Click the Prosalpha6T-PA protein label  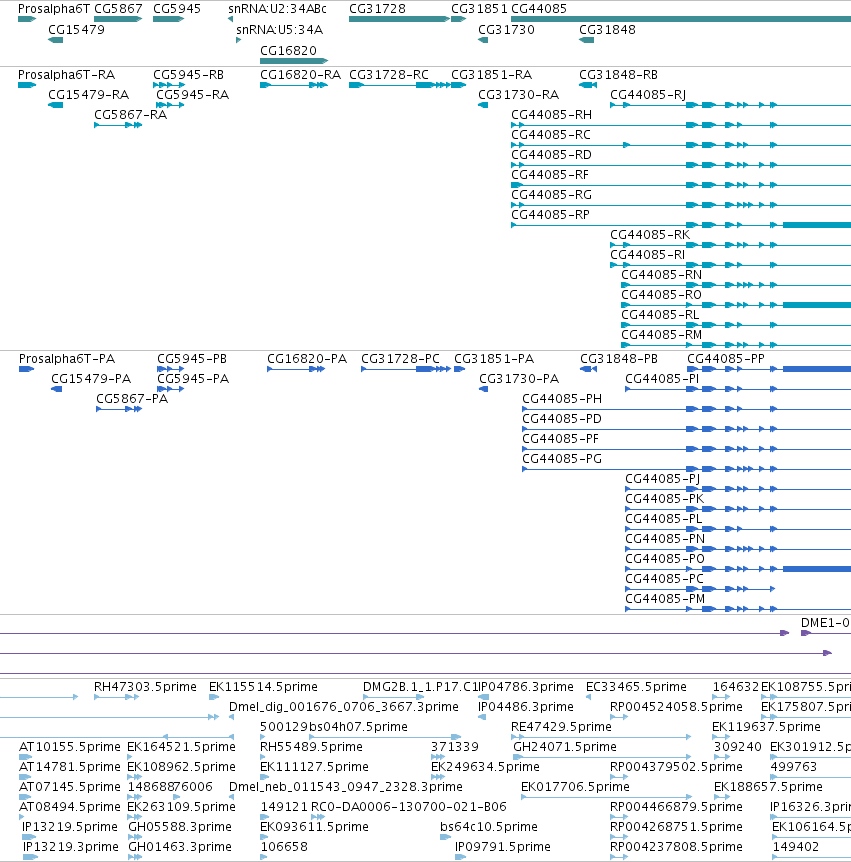tap(67, 360)
